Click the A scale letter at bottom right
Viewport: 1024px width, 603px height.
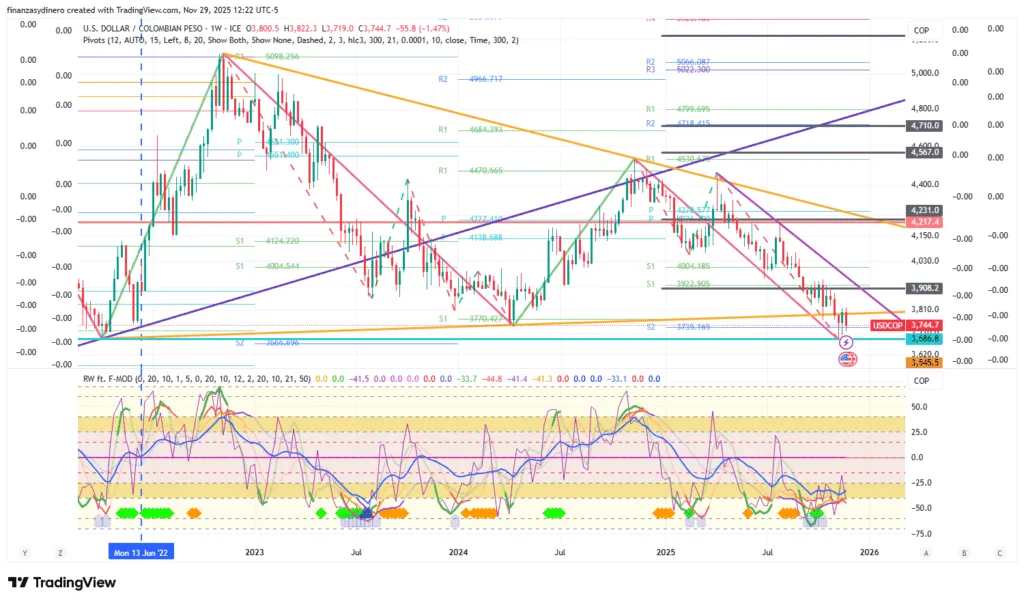[x=927, y=552]
